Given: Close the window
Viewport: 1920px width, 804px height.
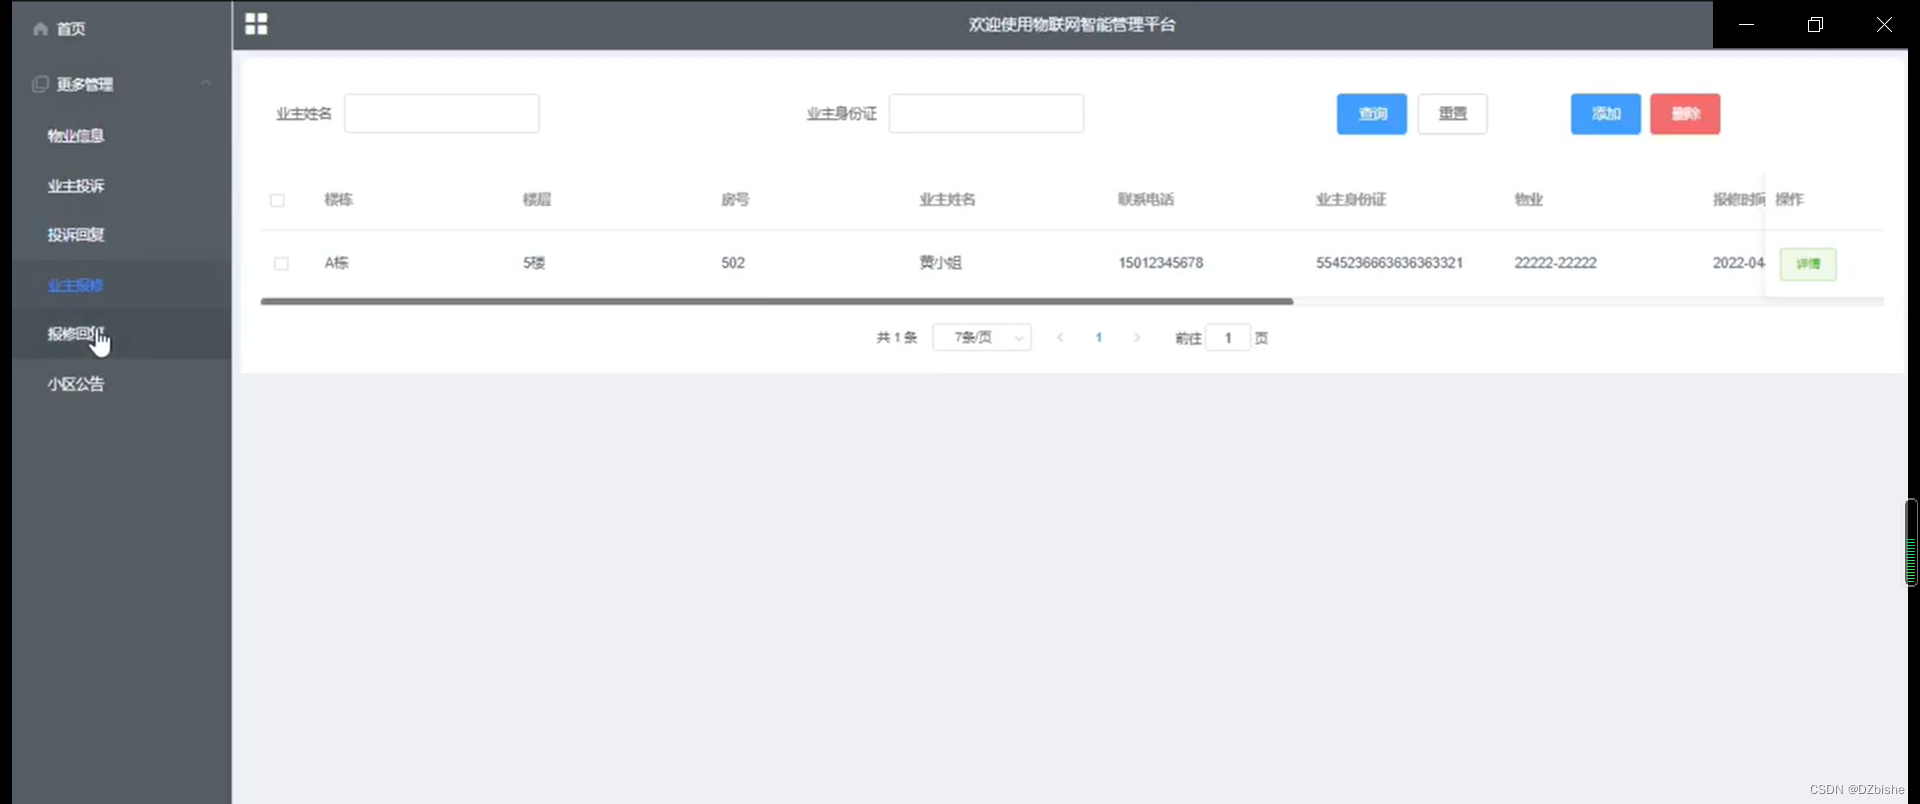Looking at the screenshot, I should [x=1884, y=24].
